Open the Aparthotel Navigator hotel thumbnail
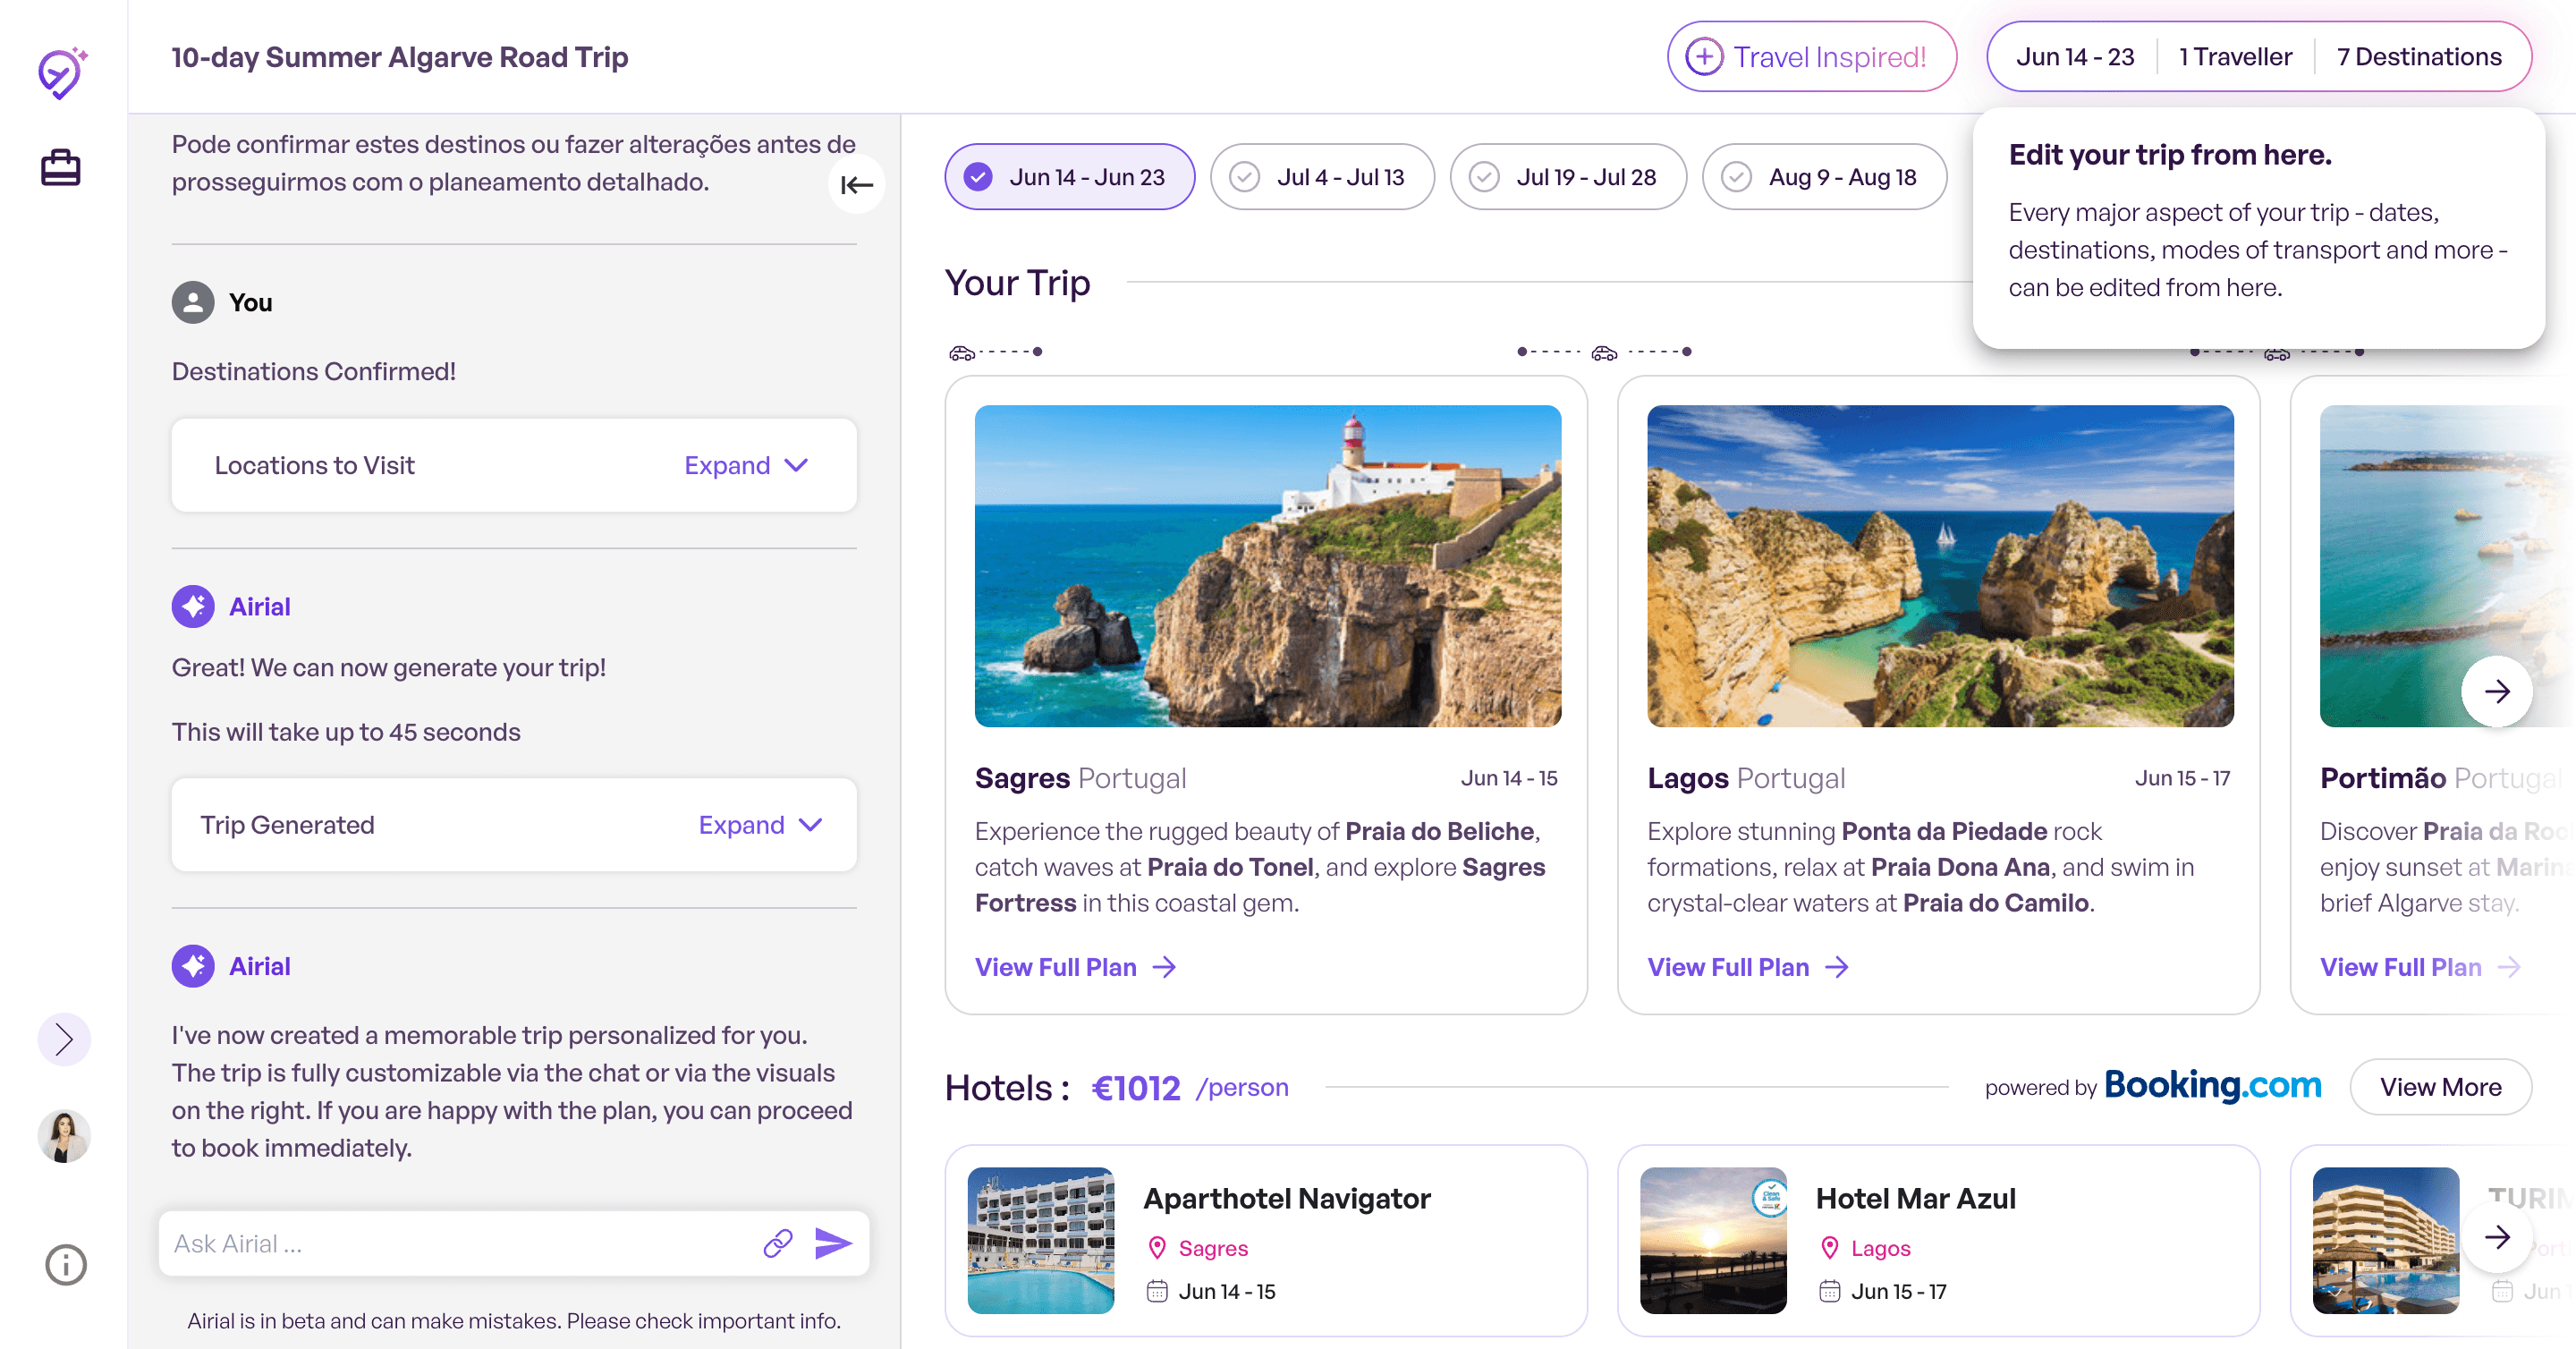This screenshot has width=2576, height=1349. (1040, 1240)
